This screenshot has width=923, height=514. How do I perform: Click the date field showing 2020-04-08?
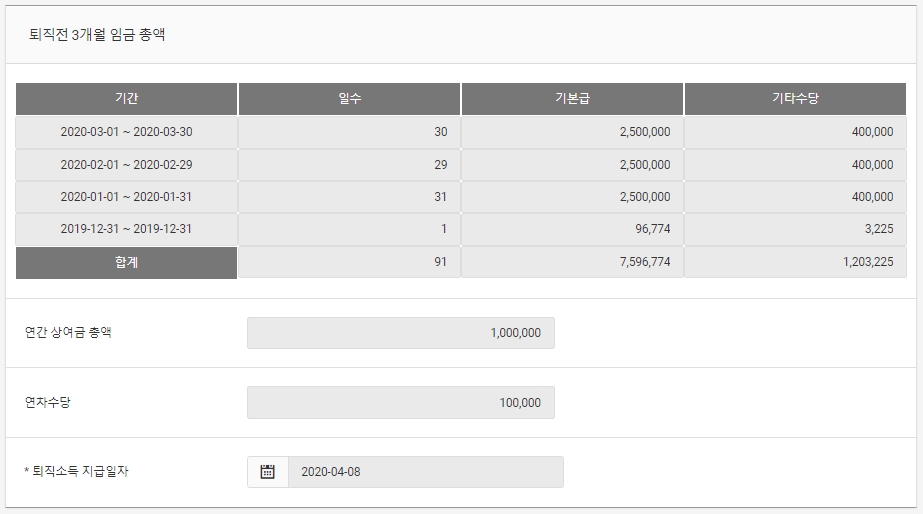tap(426, 472)
